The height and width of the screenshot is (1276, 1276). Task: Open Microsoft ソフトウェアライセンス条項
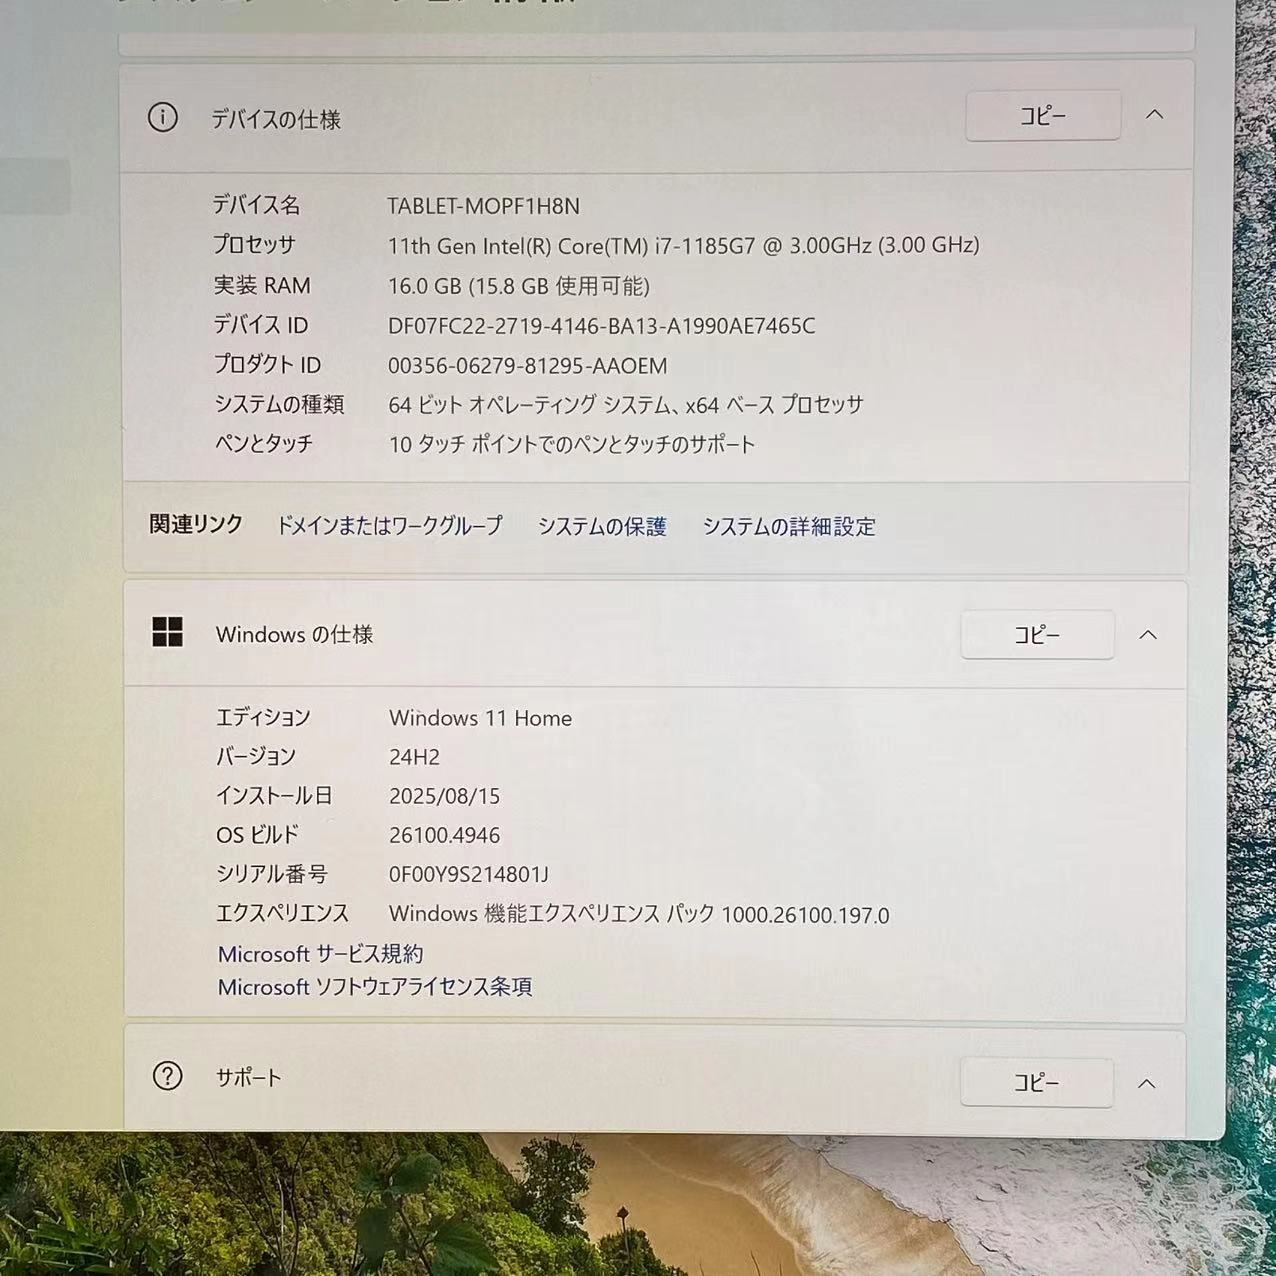point(375,987)
